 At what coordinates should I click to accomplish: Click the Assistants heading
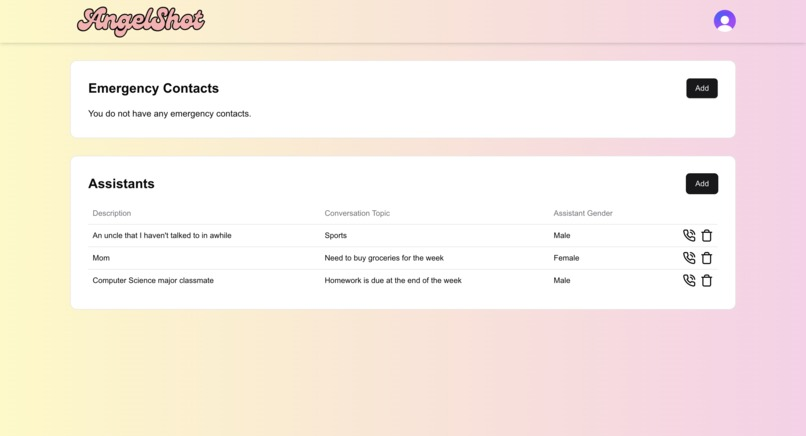coord(121,184)
